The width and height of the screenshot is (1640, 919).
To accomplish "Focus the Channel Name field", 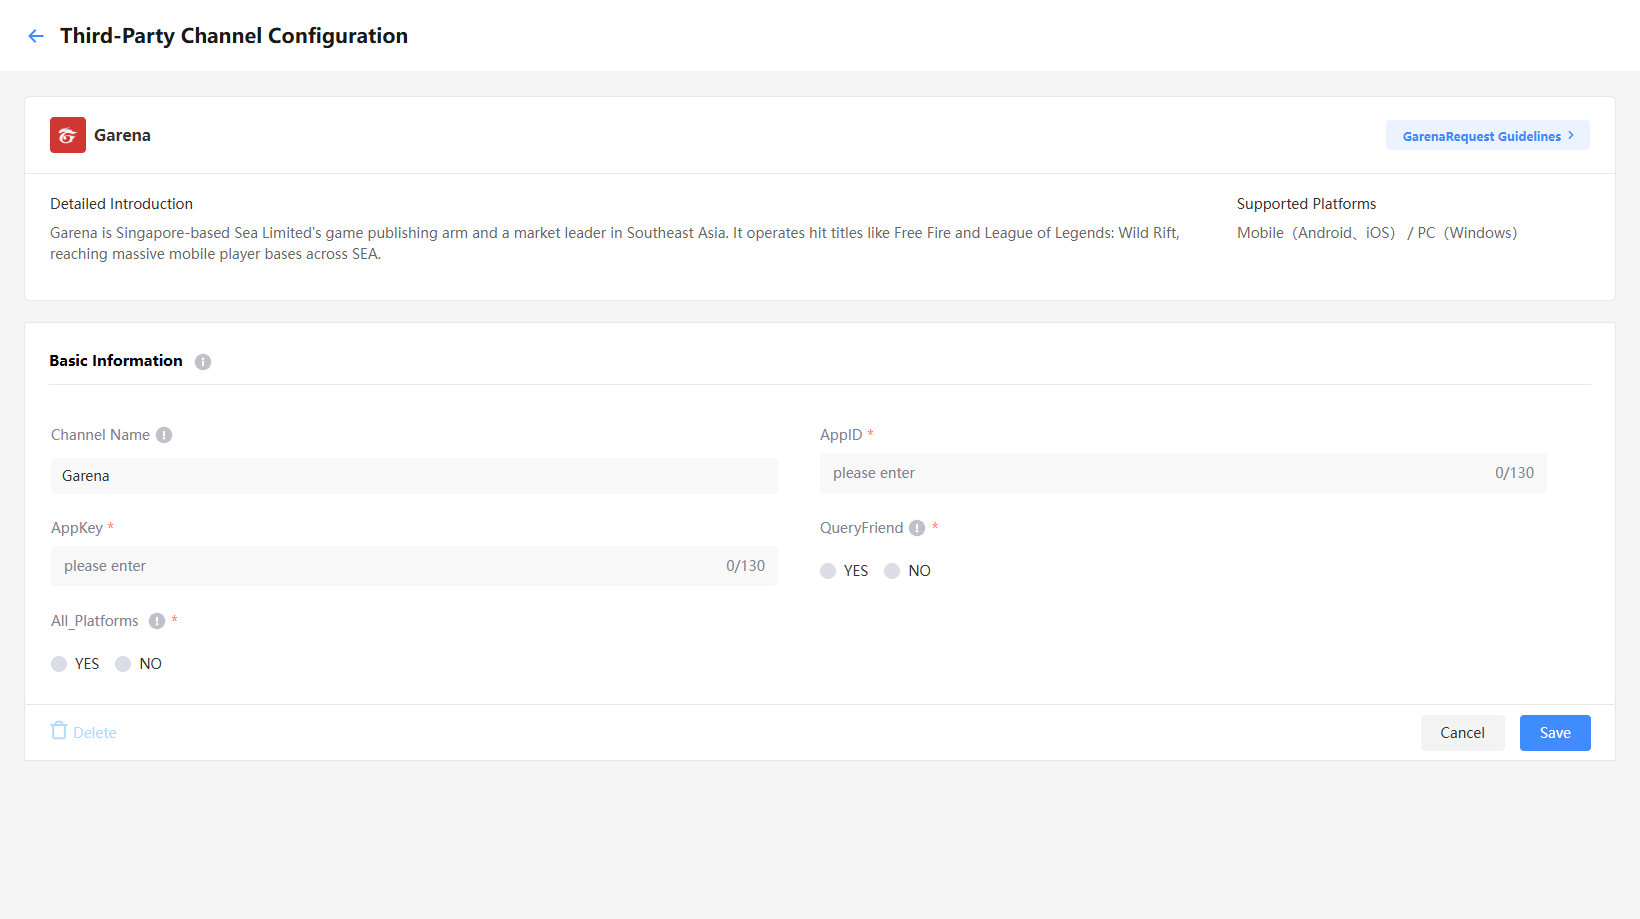I will 414,476.
